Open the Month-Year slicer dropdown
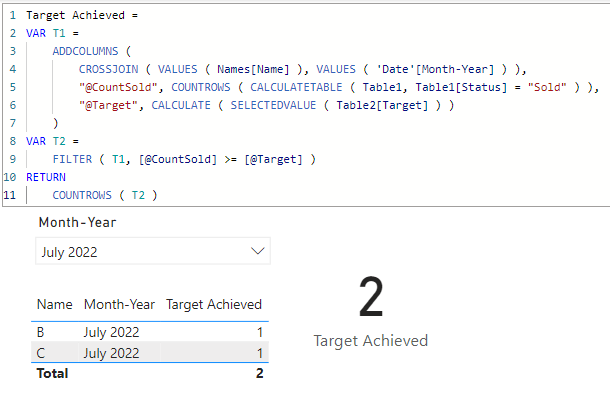 tap(153, 251)
